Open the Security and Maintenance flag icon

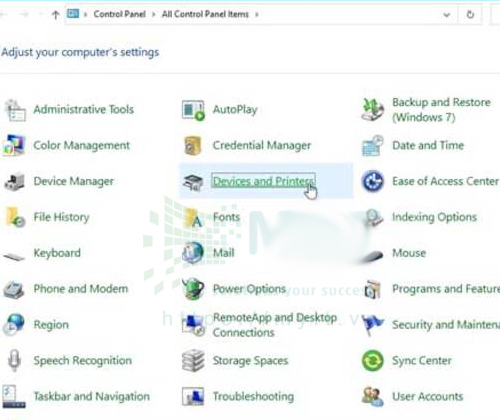click(x=372, y=325)
